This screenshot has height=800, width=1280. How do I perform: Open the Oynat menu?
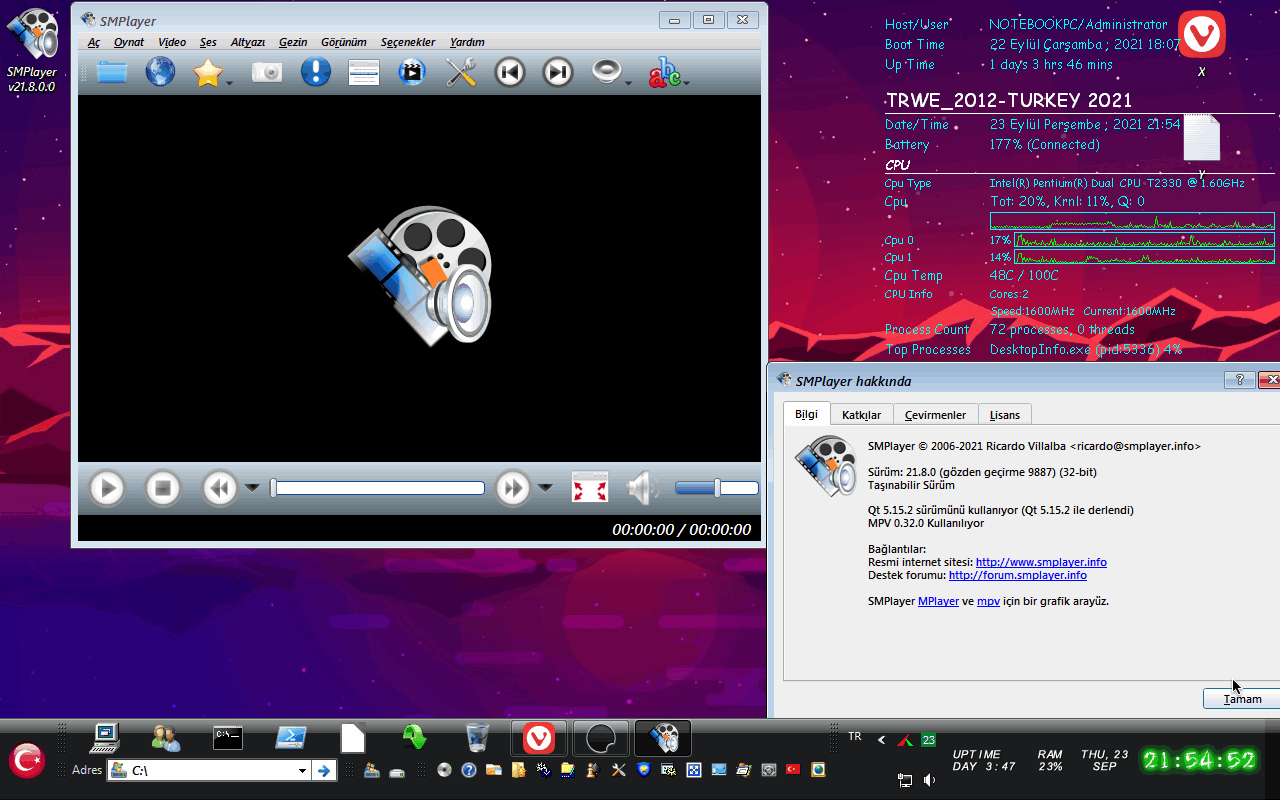click(129, 42)
